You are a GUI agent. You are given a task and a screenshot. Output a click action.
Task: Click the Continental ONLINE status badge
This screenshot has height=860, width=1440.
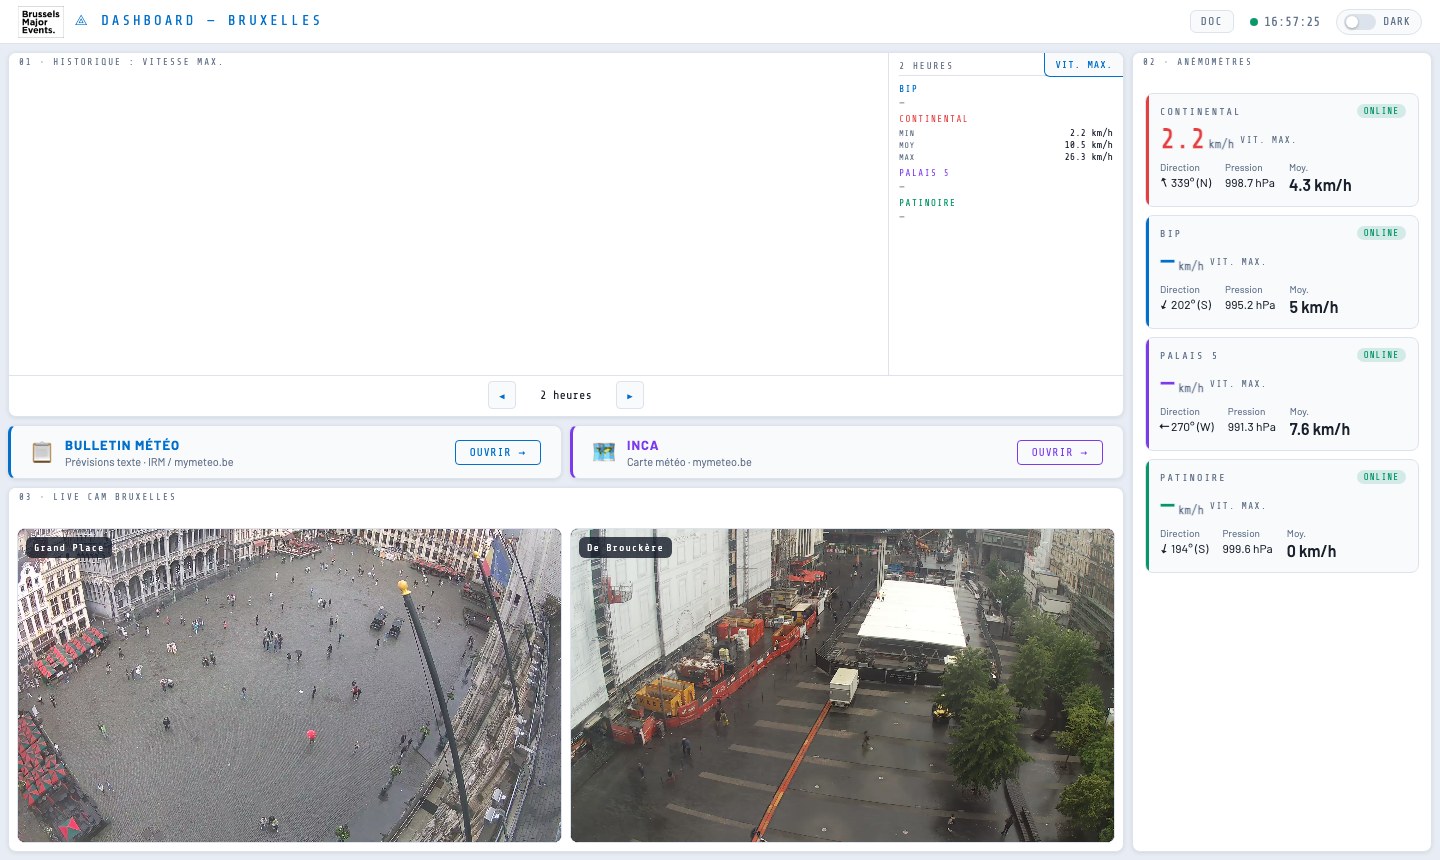click(1381, 111)
